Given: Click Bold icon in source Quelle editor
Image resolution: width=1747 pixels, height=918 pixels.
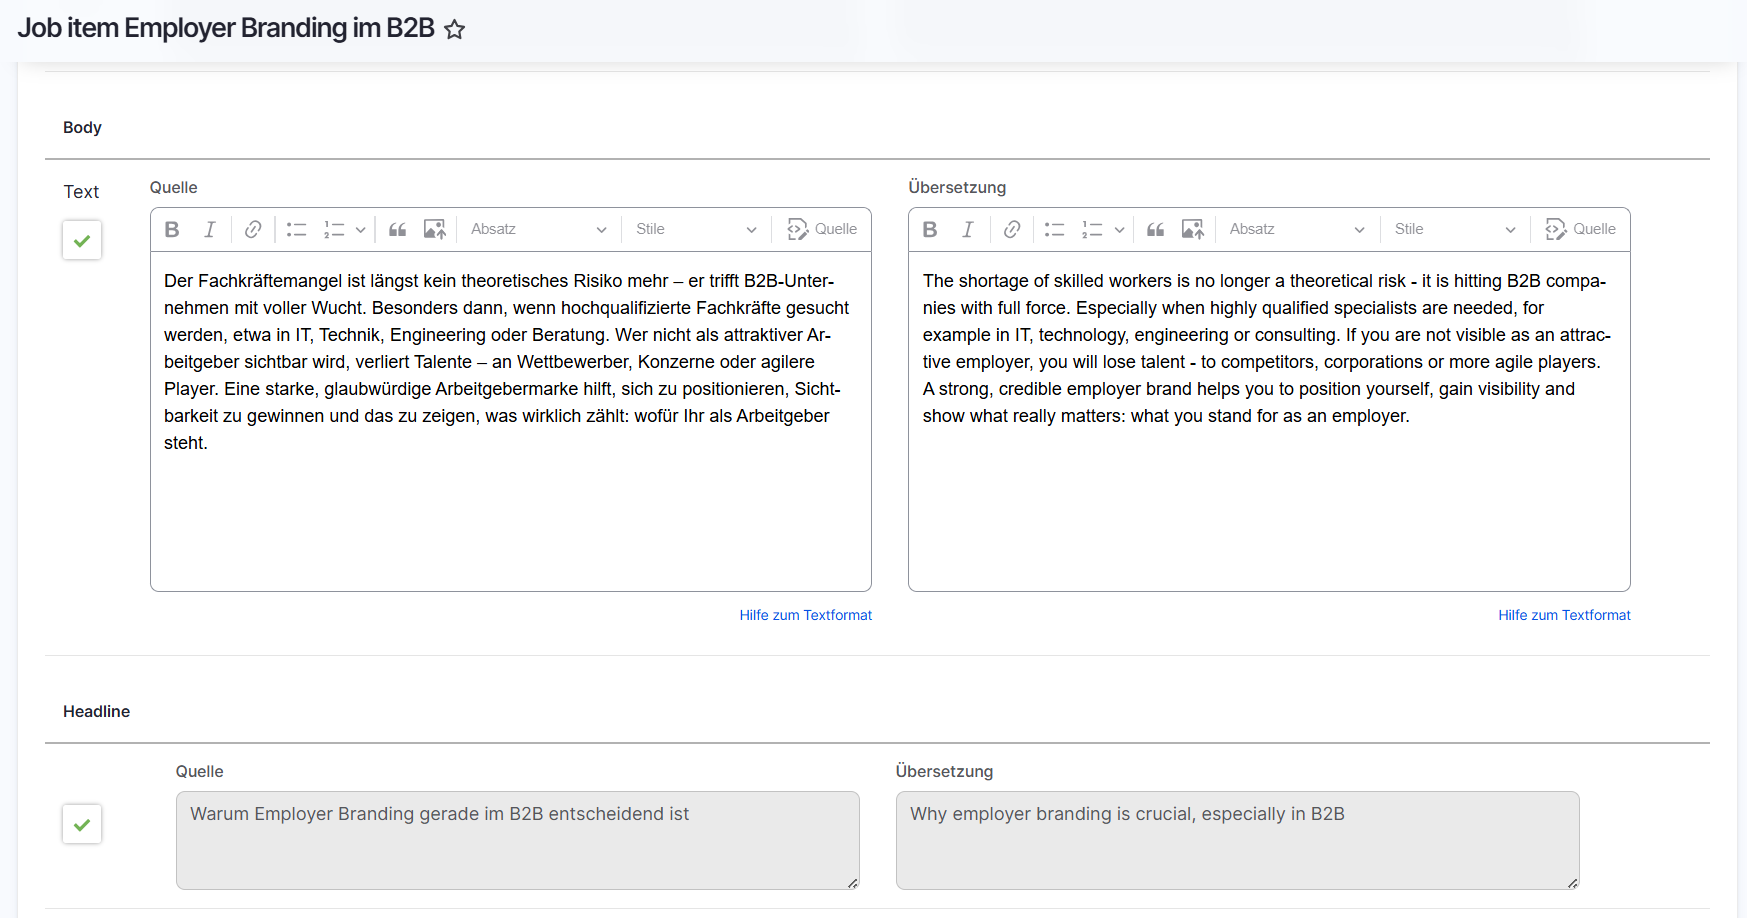Looking at the screenshot, I should tap(172, 229).
